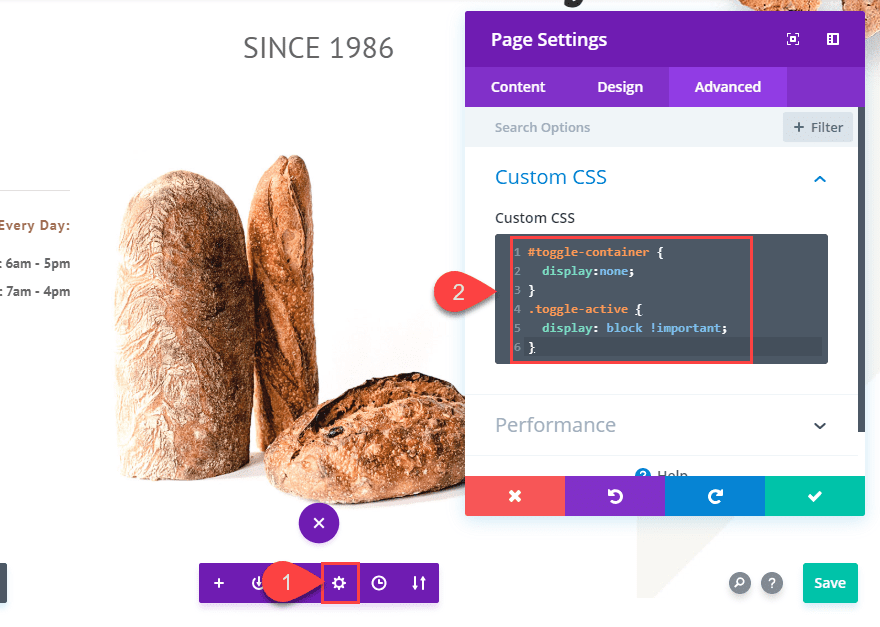
Task: Click the green Save button
Action: pyautogui.click(x=830, y=583)
